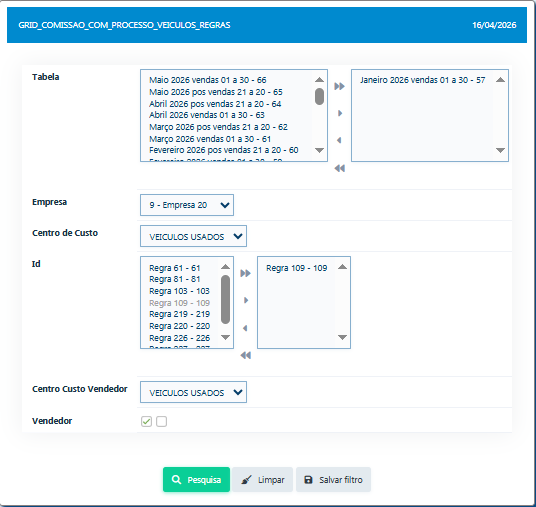This screenshot has height=507, width=536.
Task: Select Regra 103 - 103 in Id list
Action: 179,291
